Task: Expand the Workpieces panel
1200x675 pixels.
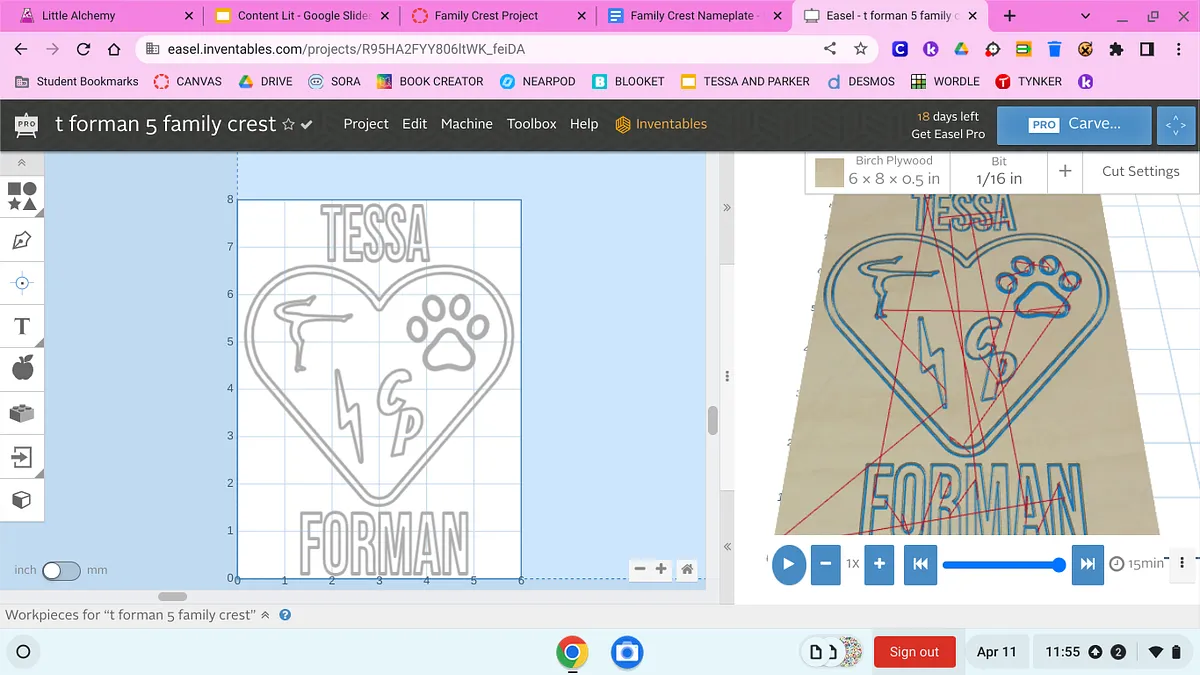Action: (265, 615)
